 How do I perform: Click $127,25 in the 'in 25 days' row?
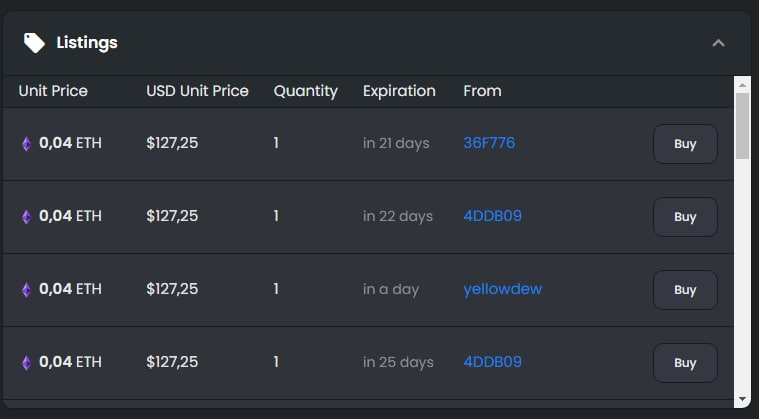(172, 362)
